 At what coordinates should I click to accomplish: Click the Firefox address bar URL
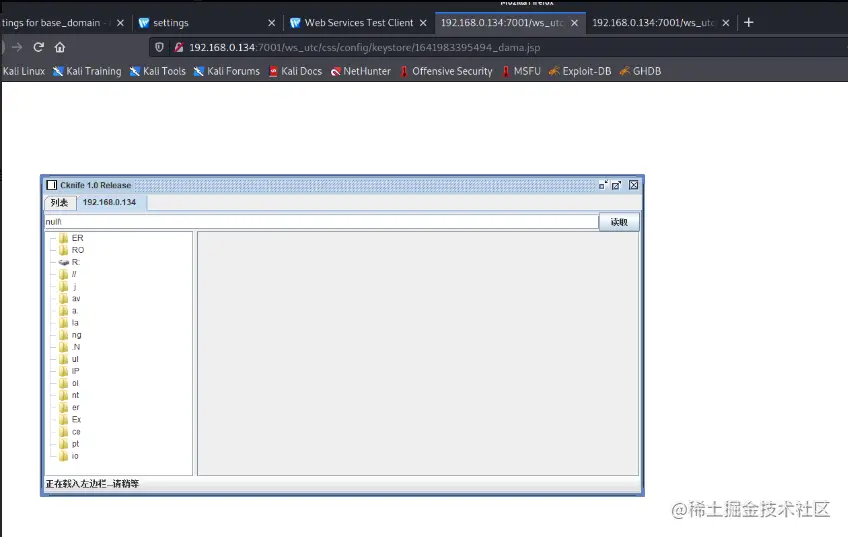[x=365, y=47]
